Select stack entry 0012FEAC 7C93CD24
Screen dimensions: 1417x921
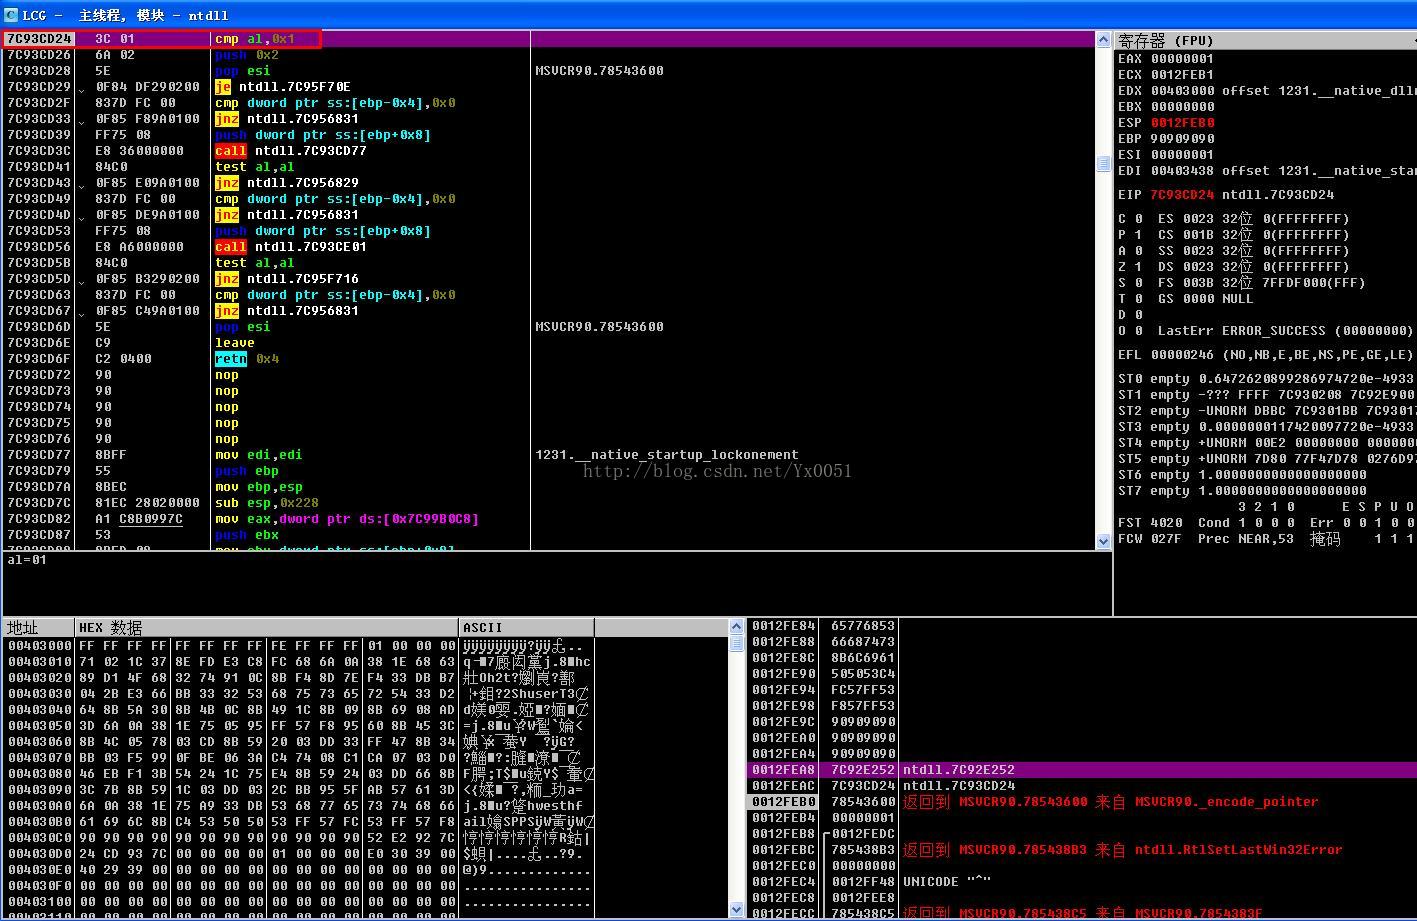pyautogui.click(x=1082, y=786)
